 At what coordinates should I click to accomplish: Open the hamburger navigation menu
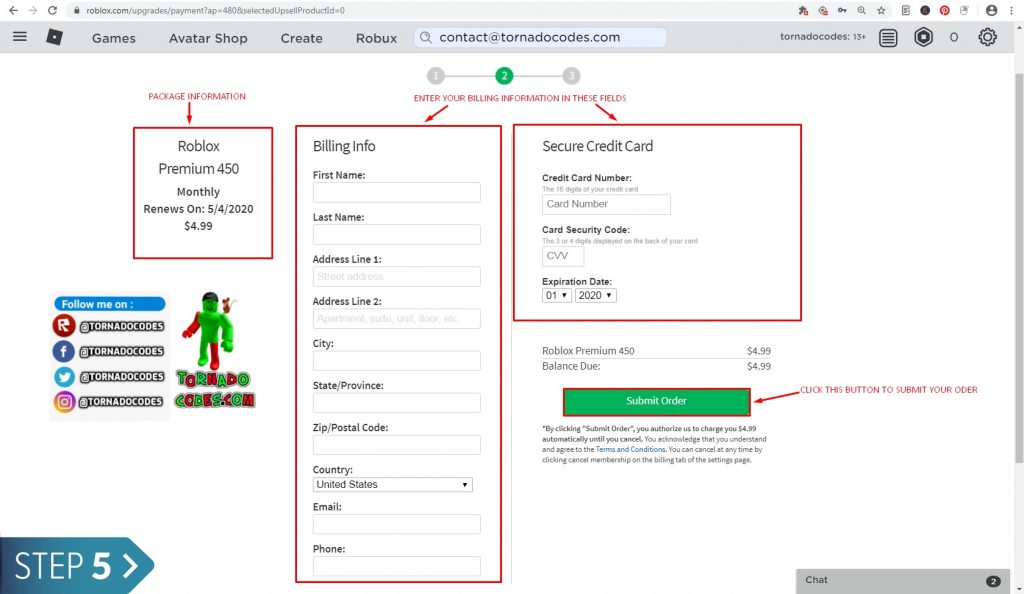[19, 37]
